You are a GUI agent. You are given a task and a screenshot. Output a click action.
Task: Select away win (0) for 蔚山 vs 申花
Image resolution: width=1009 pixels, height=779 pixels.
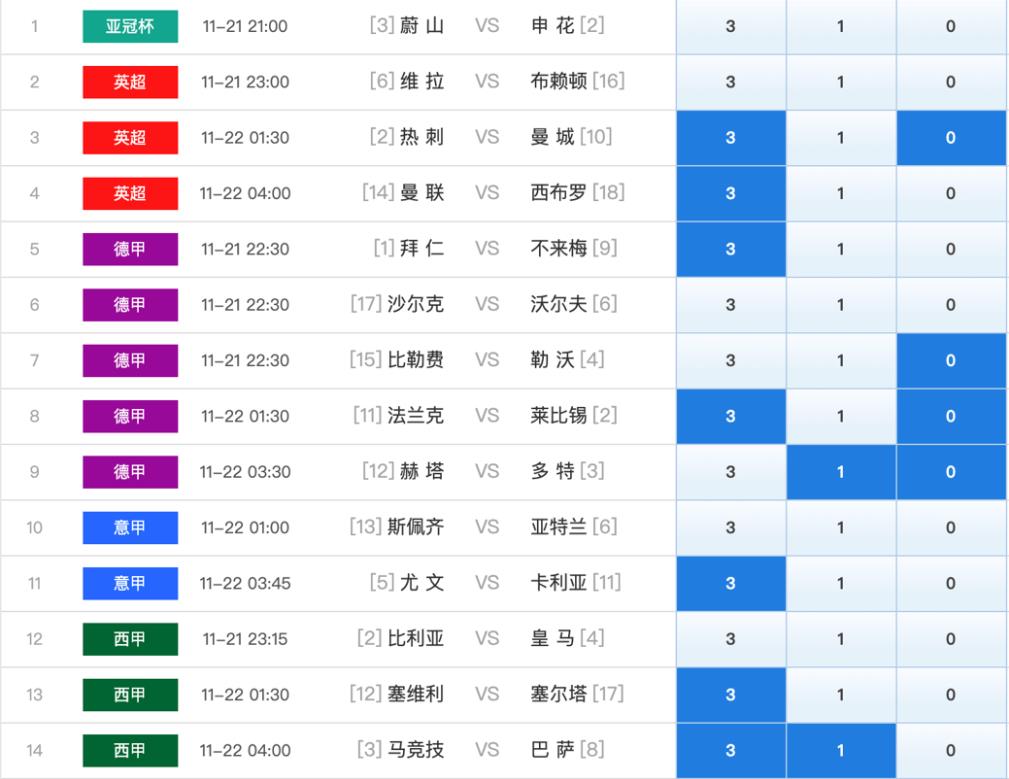pos(951,26)
